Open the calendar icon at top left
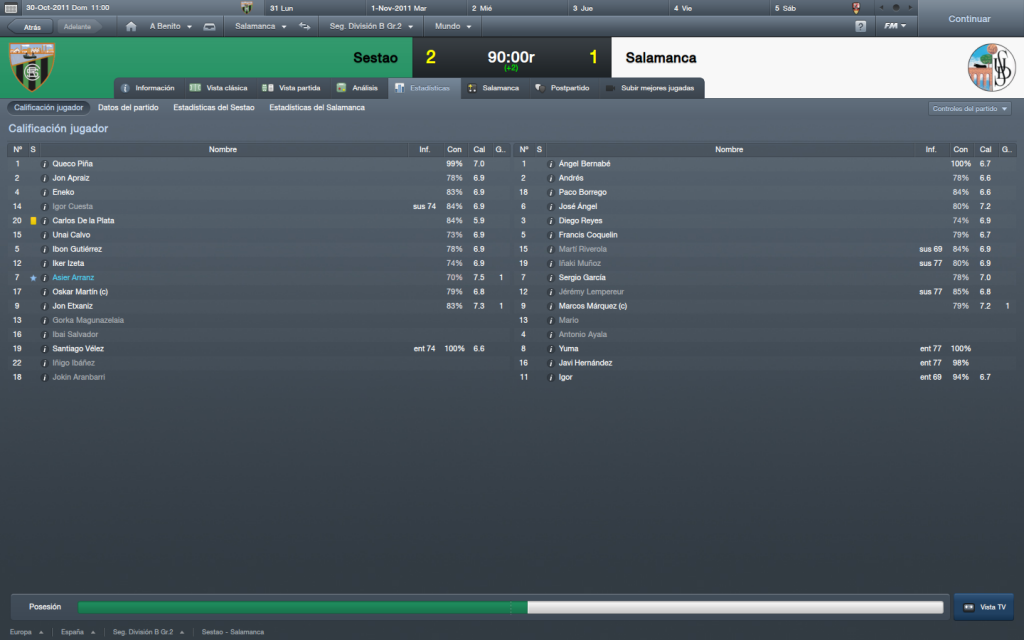Screen dimensions: 1024x640 (x=11, y=8)
